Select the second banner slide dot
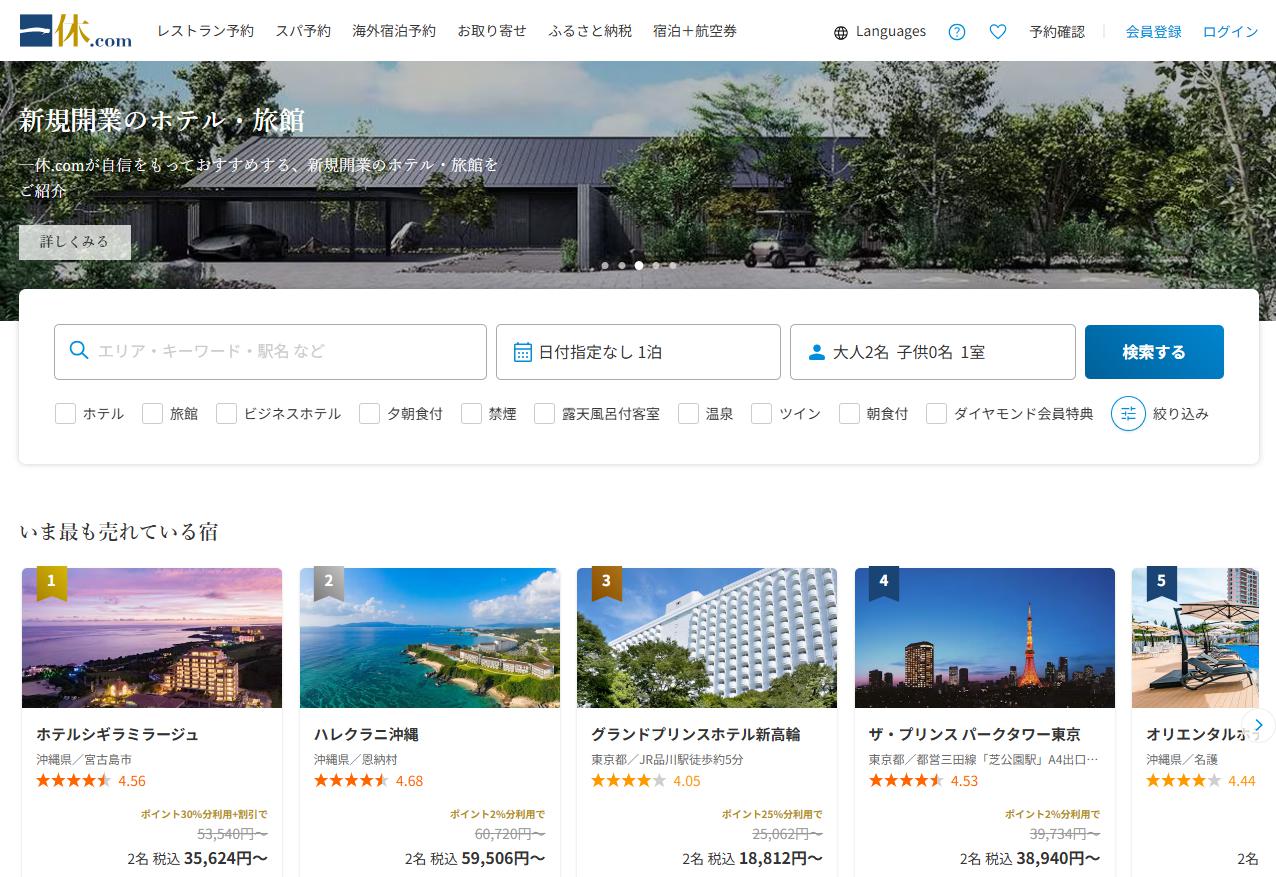 (622, 266)
